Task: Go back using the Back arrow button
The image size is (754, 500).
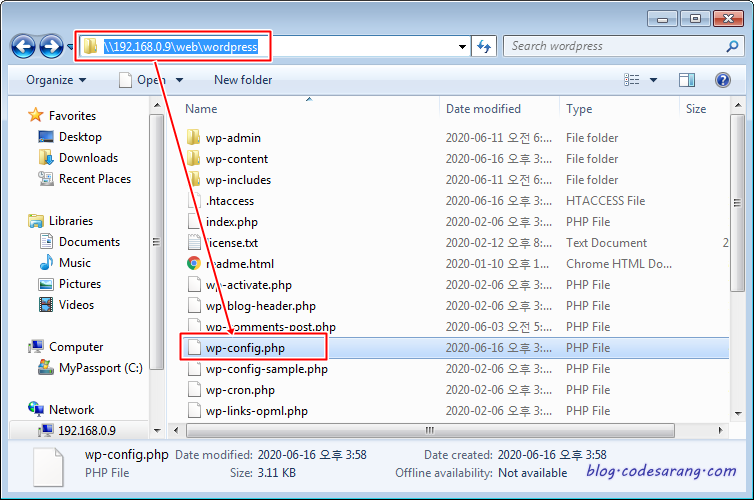Action: point(23,47)
